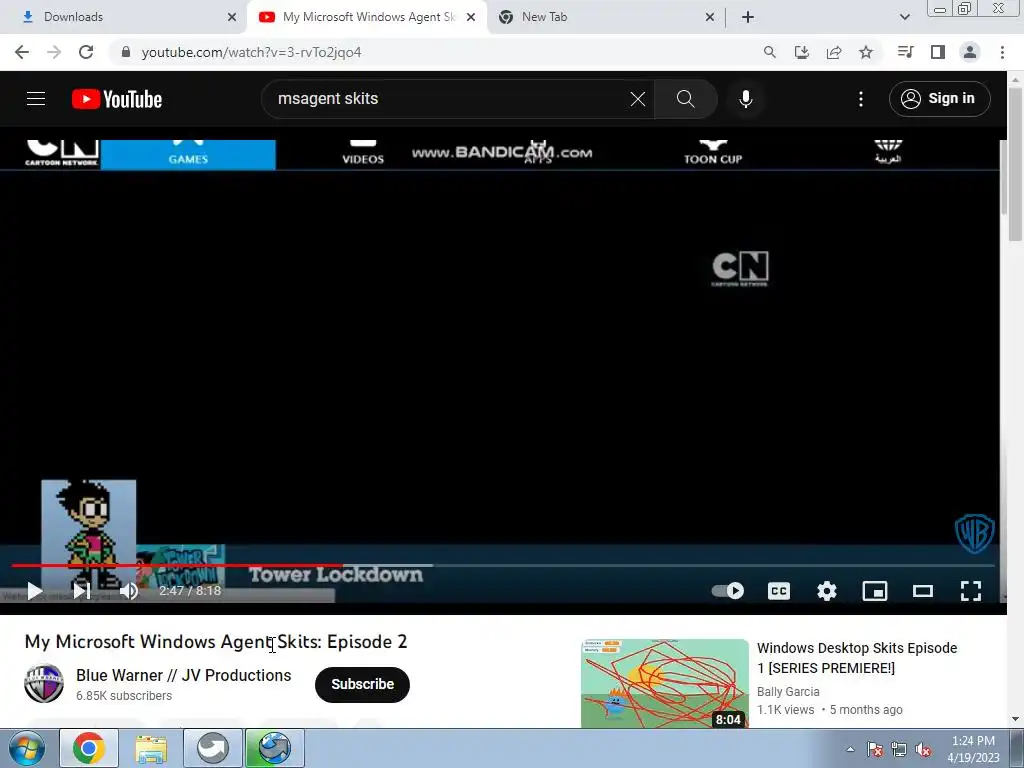Image resolution: width=1024 pixels, height=768 pixels.
Task: Click the Sign in button
Action: pyautogui.click(x=939, y=99)
